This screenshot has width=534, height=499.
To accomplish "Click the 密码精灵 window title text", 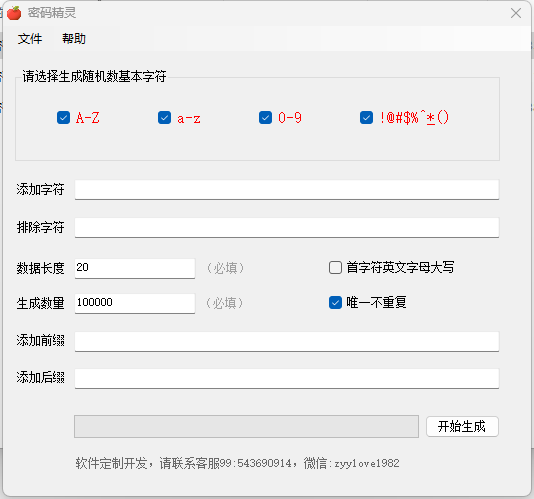I will pyautogui.click(x=52, y=13).
